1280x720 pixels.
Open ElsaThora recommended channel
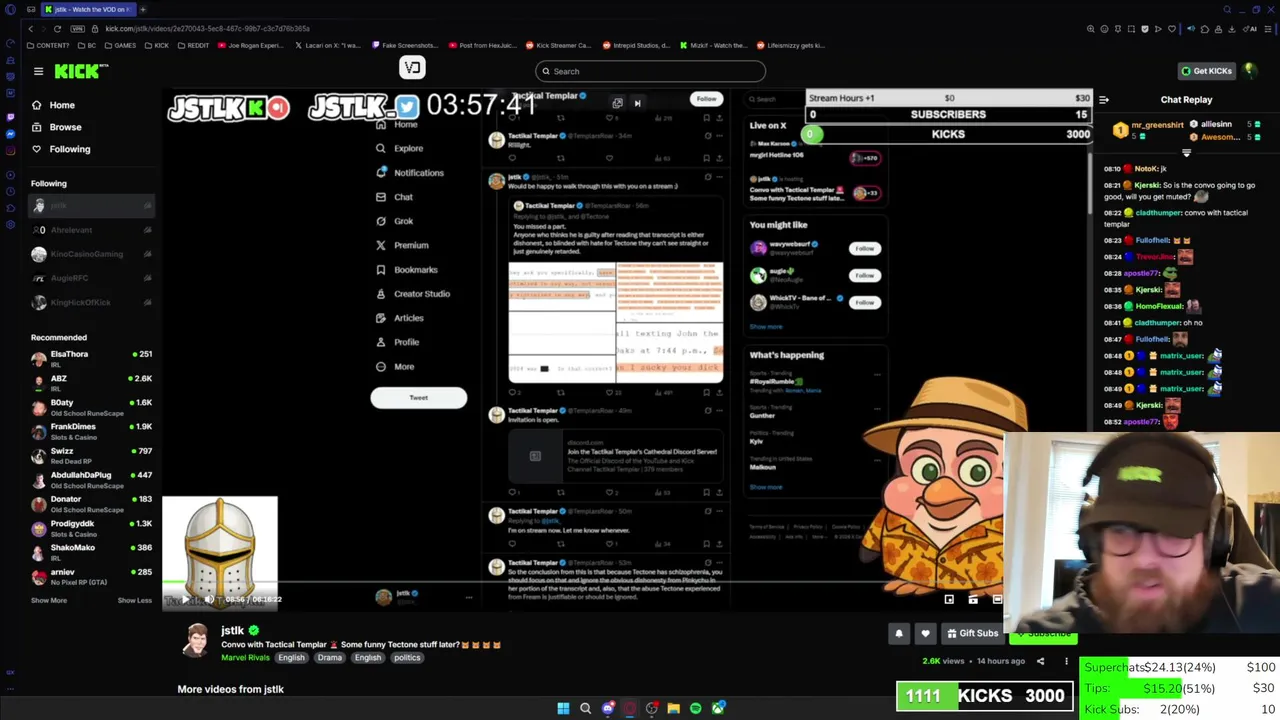(92, 358)
